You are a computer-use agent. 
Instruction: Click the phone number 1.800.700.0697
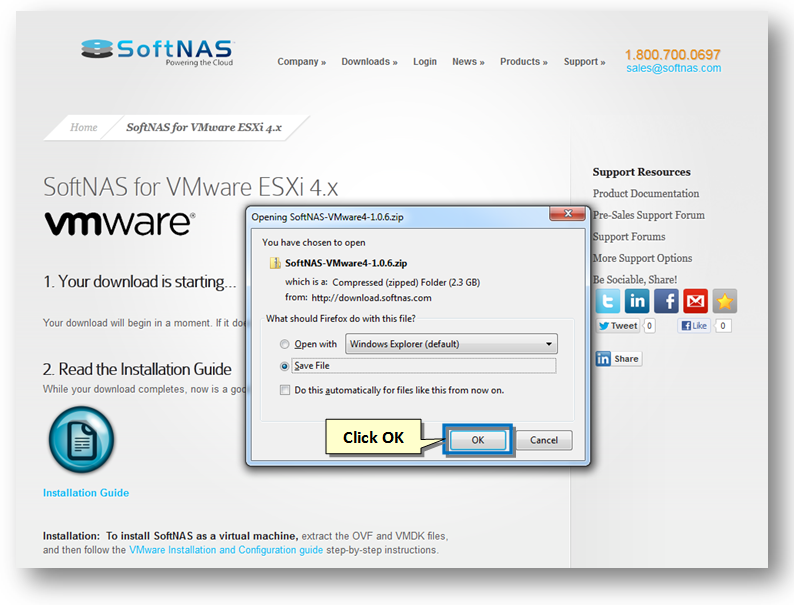(x=672, y=54)
